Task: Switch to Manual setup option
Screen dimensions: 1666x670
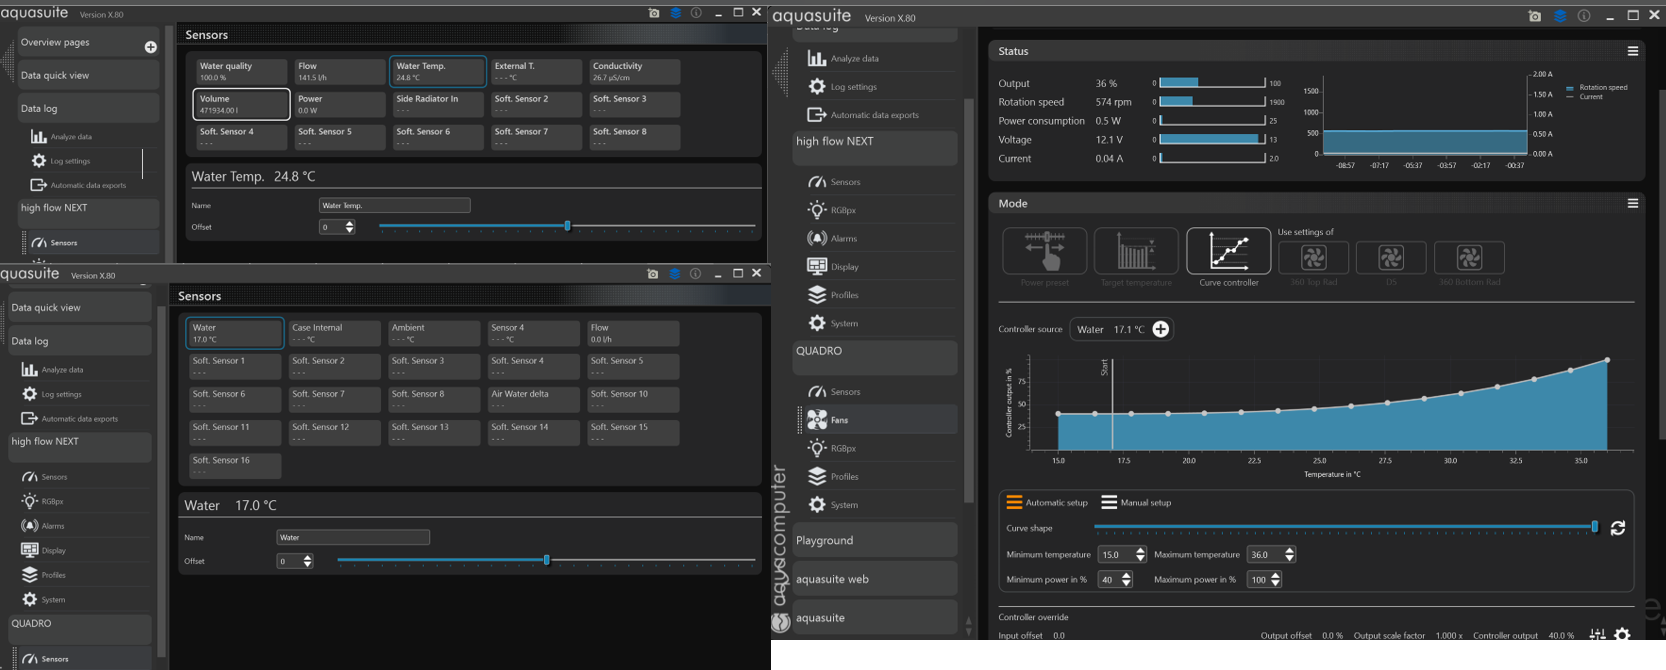Action: coord(1136,502)
